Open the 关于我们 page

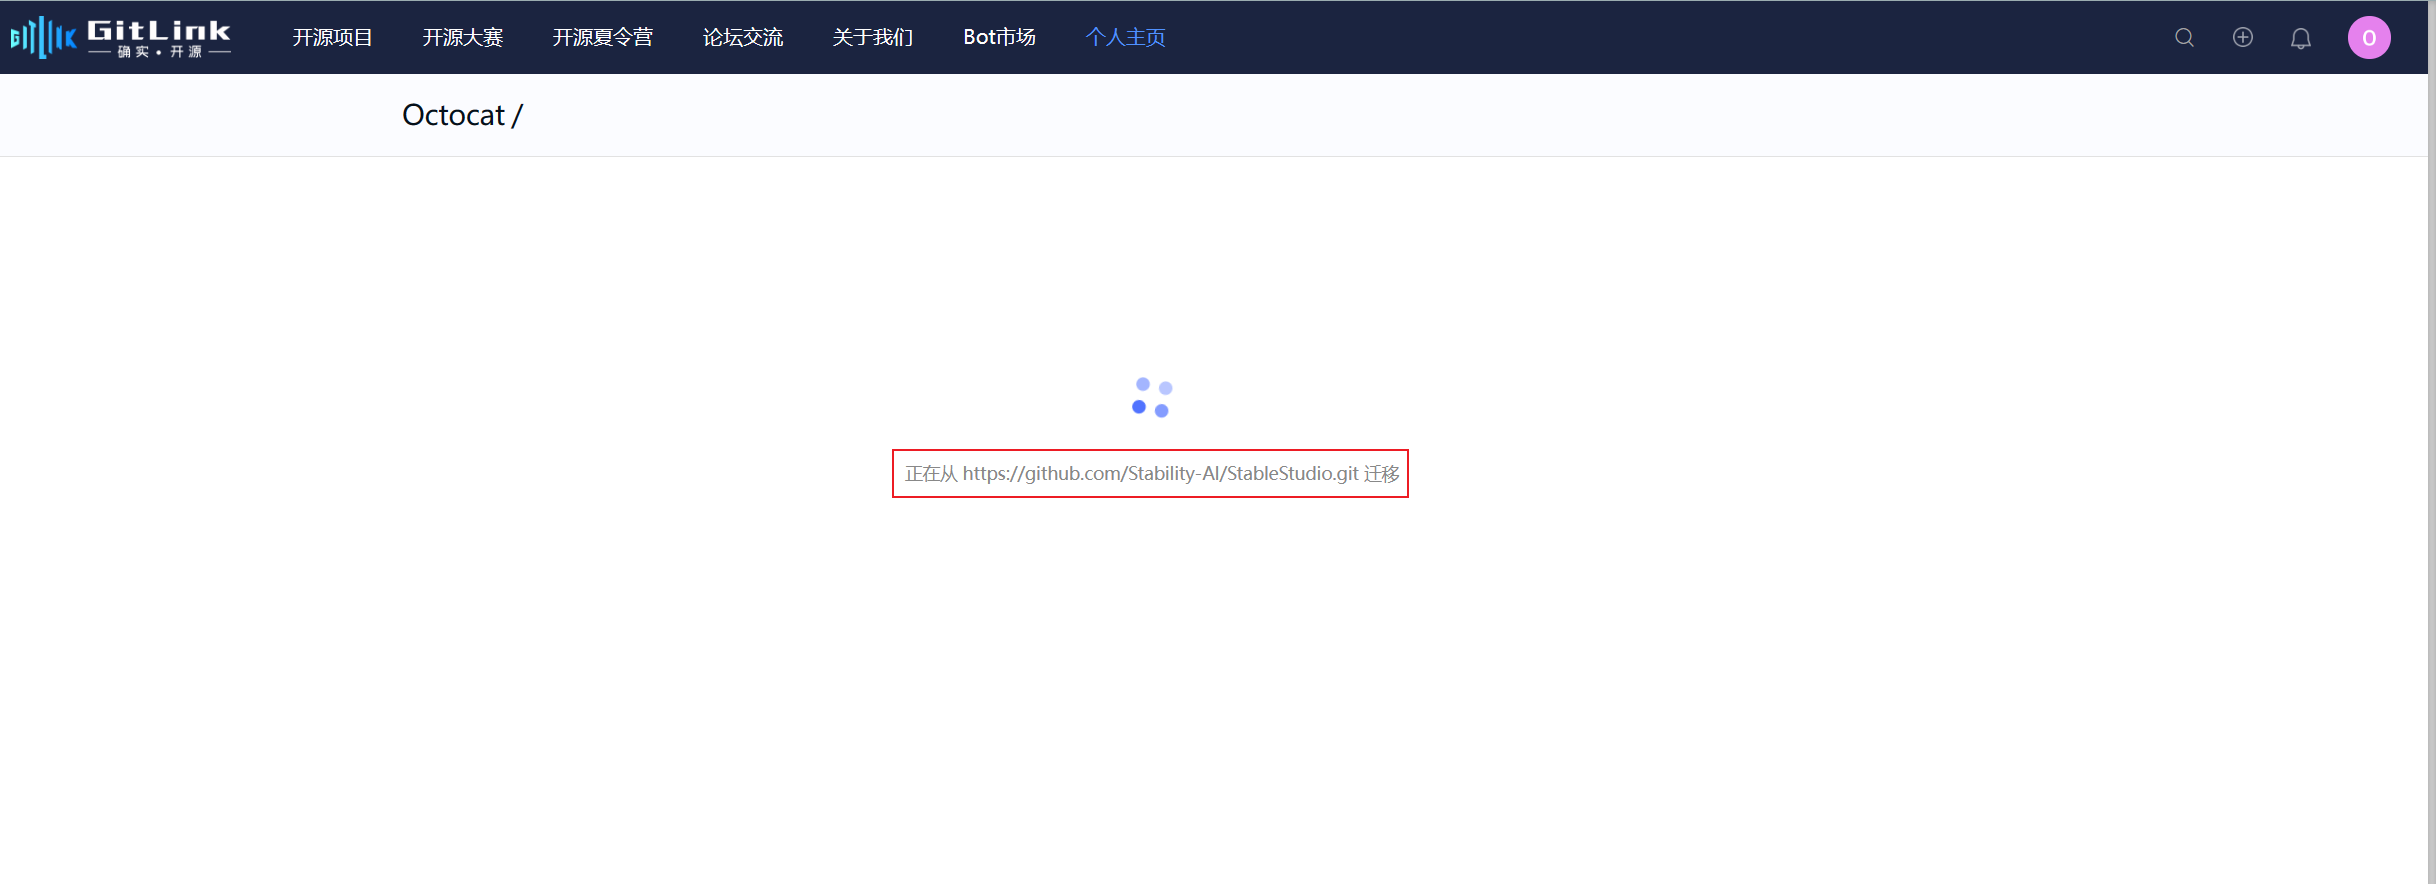(x=872, y=37)
